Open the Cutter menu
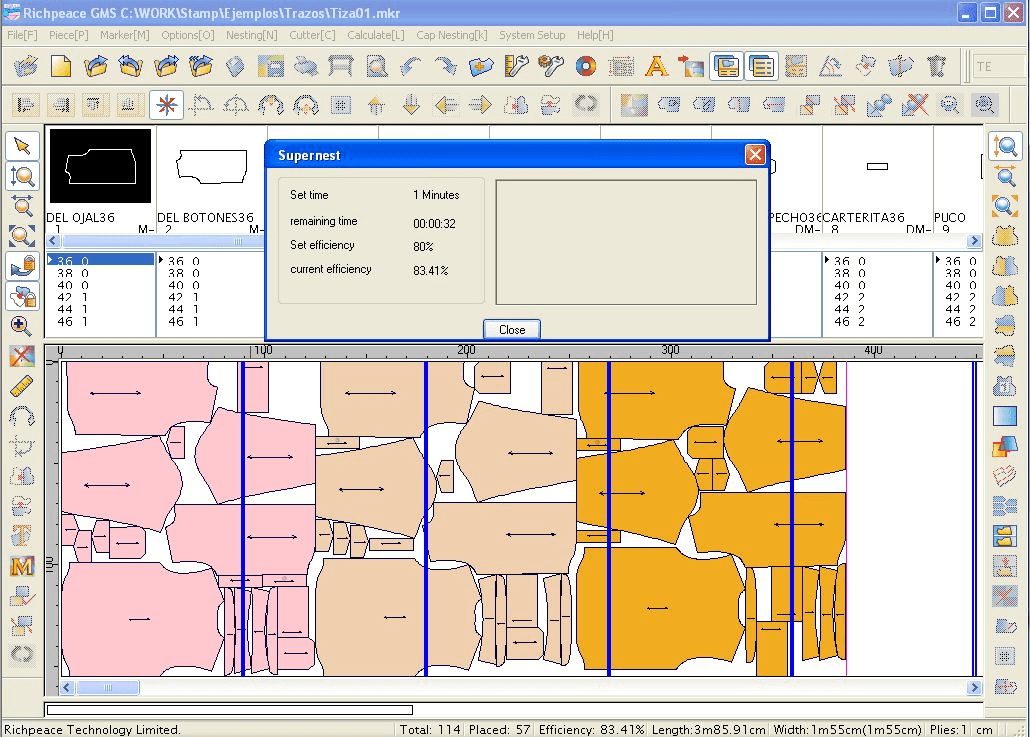Screen dimensions: 1030x737 tap(312, 35)
